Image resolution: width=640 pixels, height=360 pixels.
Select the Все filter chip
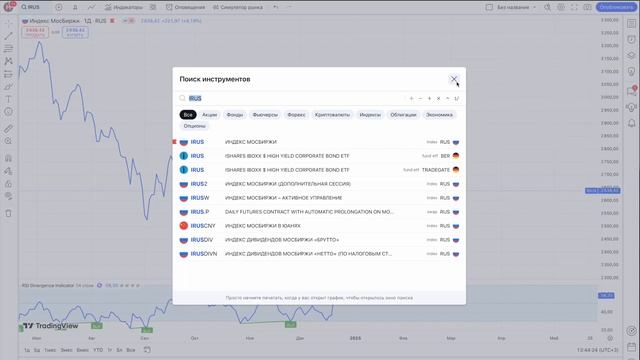coord(188,115)
